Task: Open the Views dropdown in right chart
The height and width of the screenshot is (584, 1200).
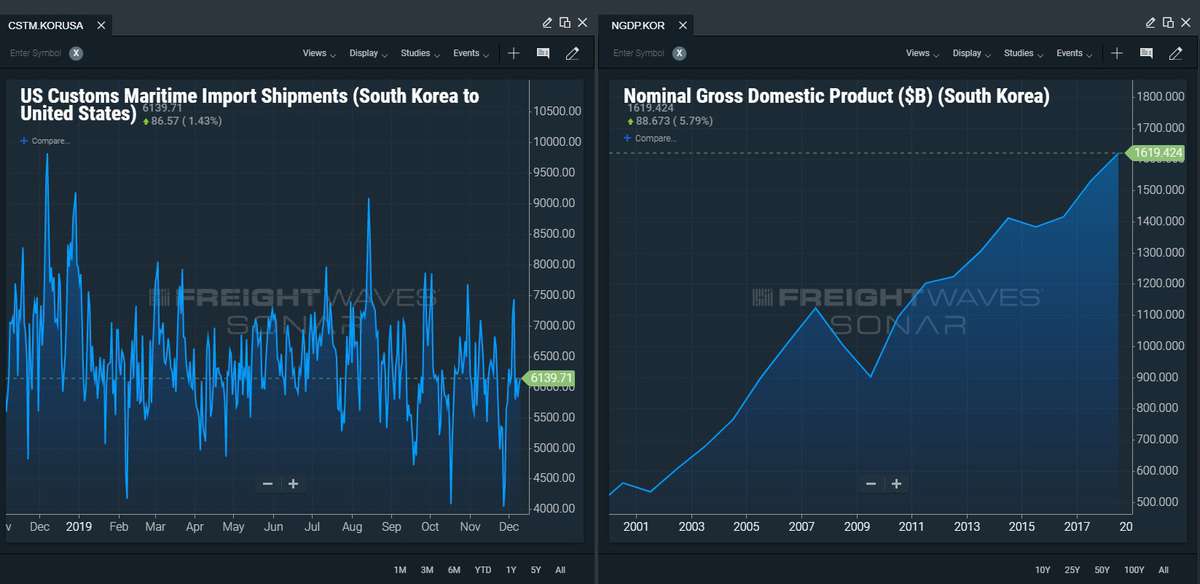Action: (x=922, y=53)
